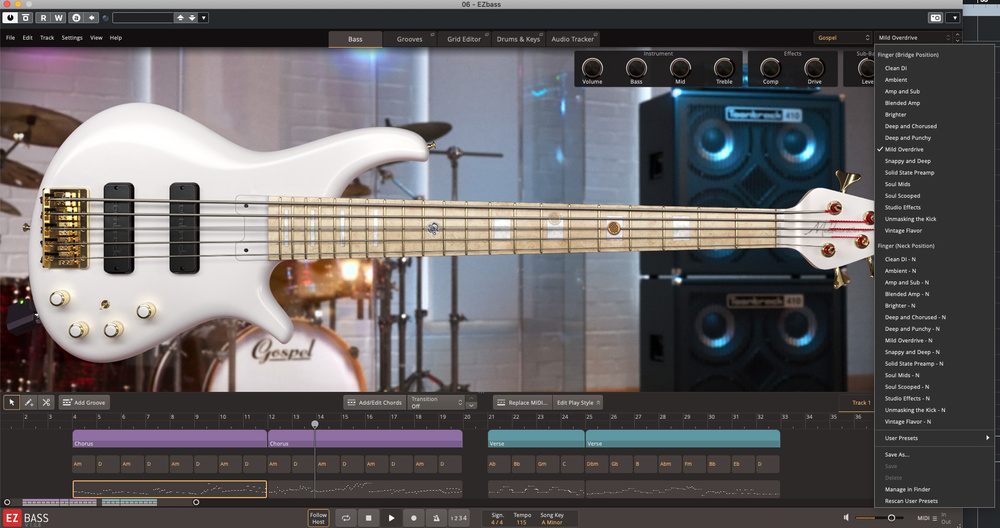1000x528 pixels.
Task: Switch to the Drums & Keys tab
Action: click(x=518, y=39)
